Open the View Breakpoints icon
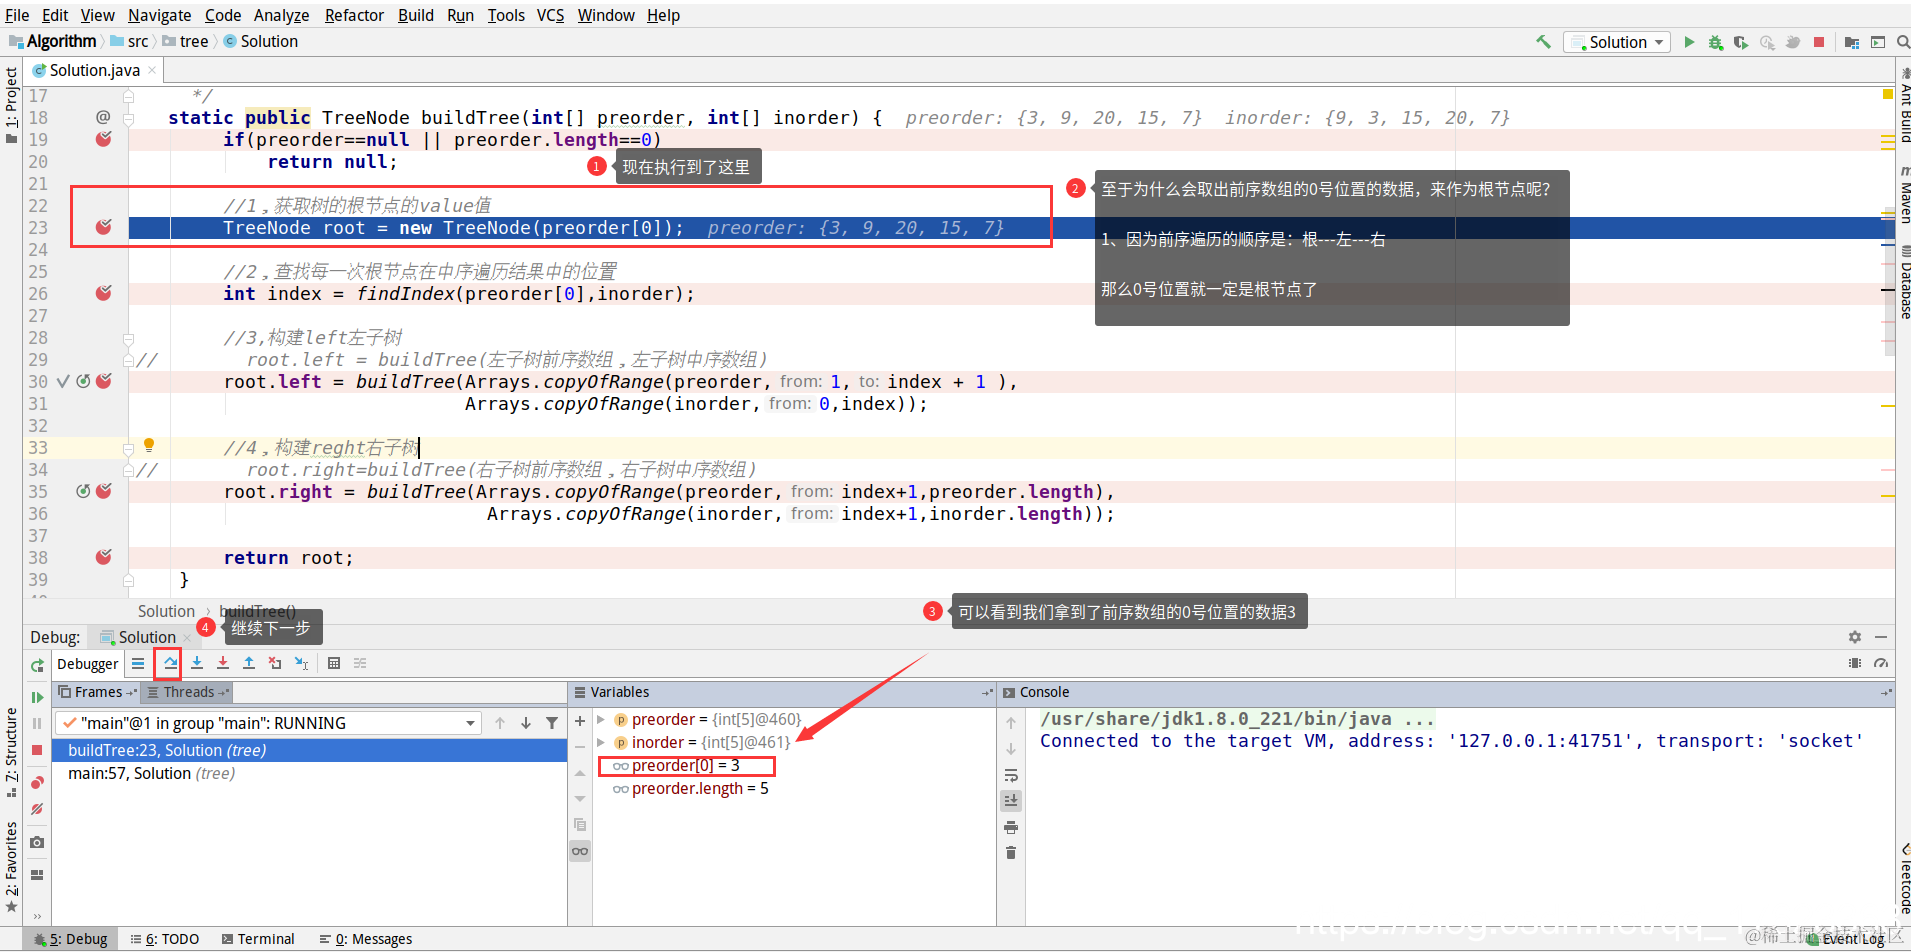The width and height of the screenshot is (1911, 952). [37, 782]
